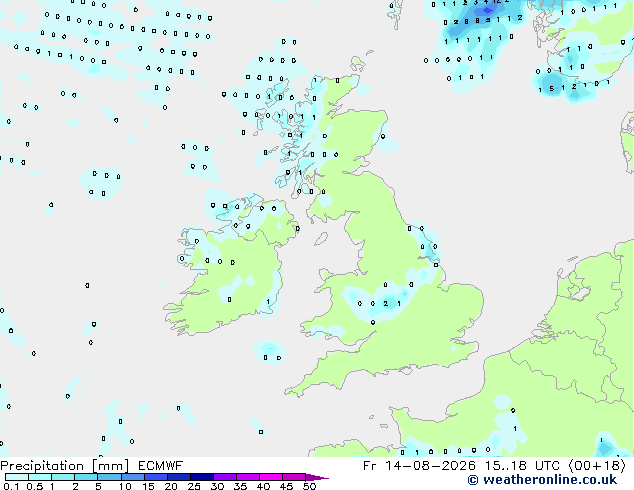This screenshot has width=634, height=490.
Task: Select the 40–45 mm magenta legend swatch
Action: click(x=271, y=477)
